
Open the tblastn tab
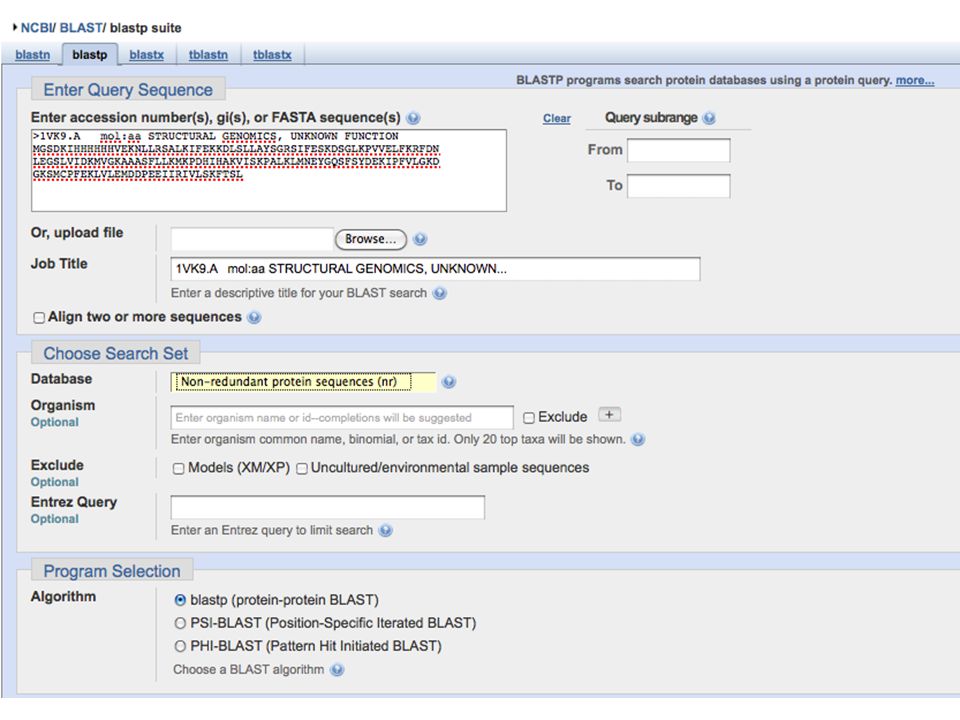point(208,54)
